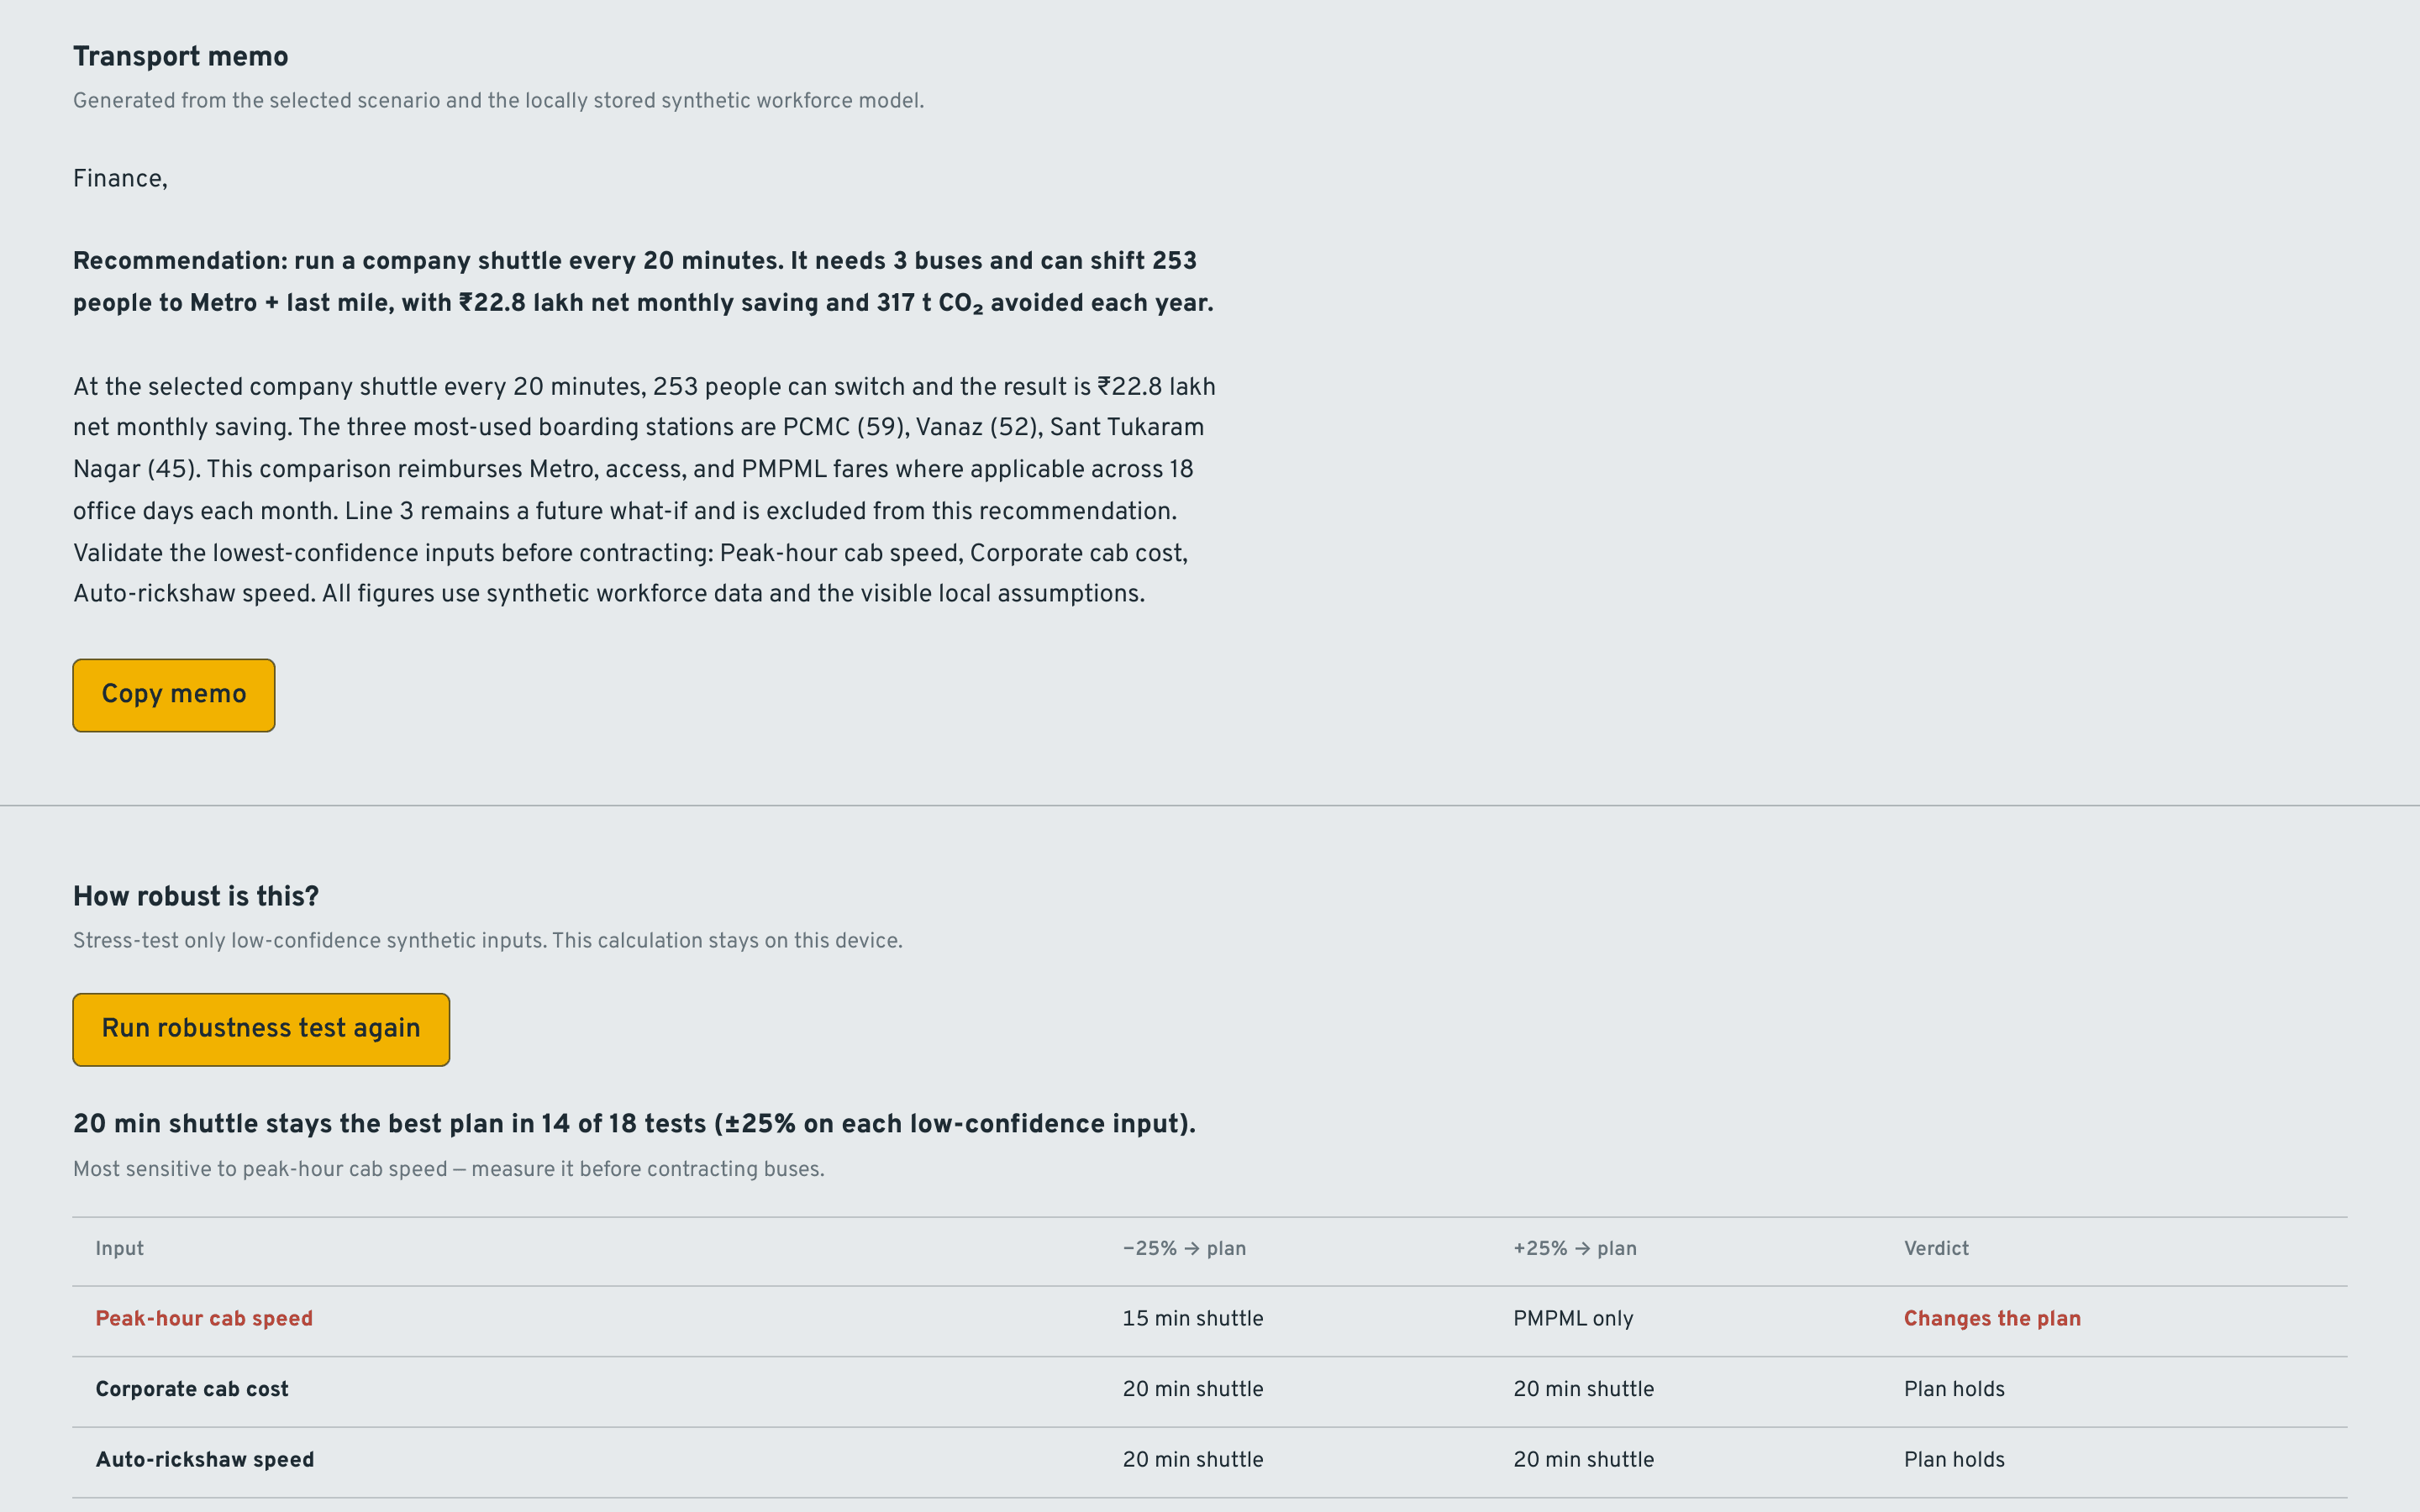This screenshot has width=2420, height=1512.
Task: Run robustness test again
Action: tap(261, 1029)
